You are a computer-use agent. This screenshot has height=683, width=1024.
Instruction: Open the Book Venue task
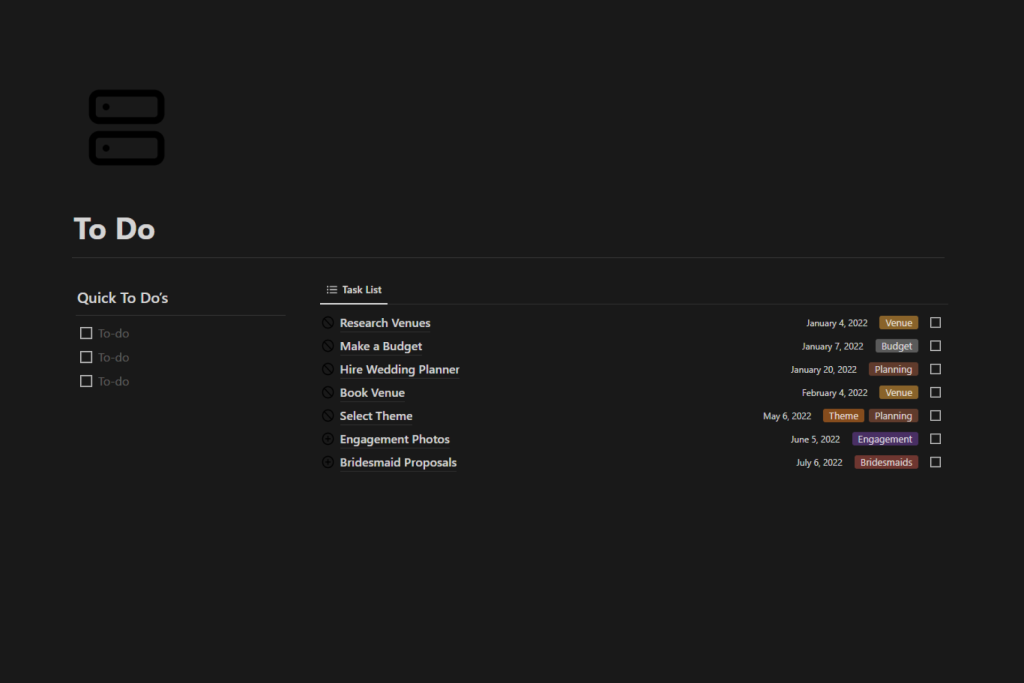[x=372, y=392]
